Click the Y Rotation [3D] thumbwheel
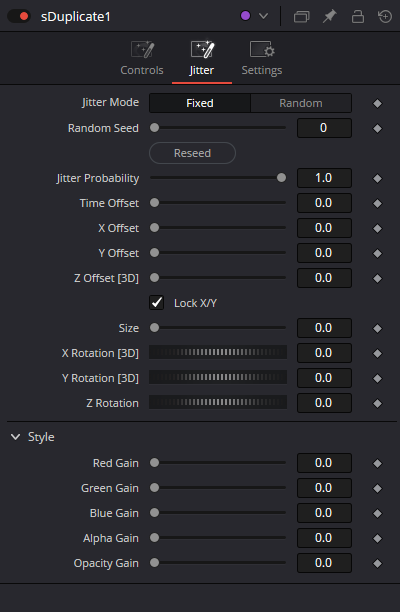This screenshot has height=612, width=400. [x=218, y=377]
